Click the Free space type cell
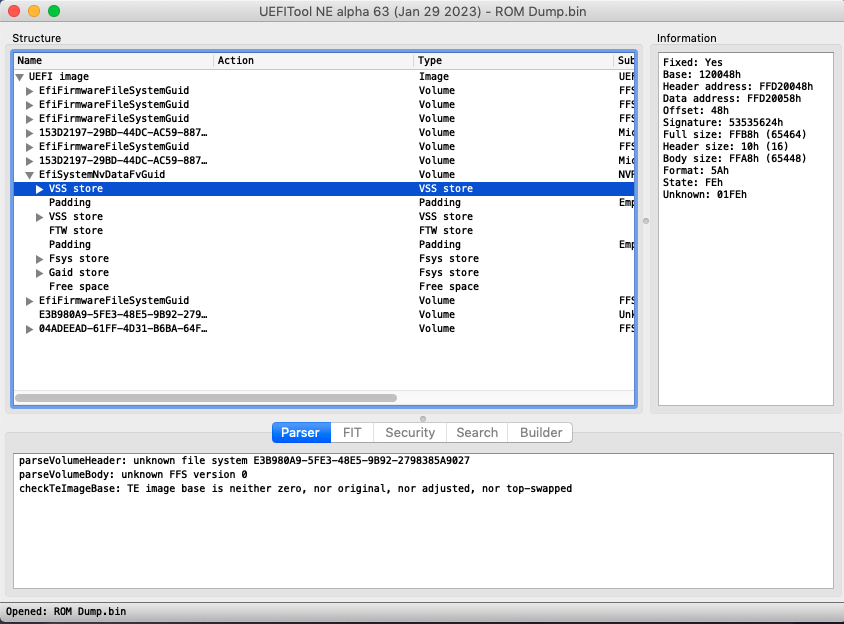 pos(449,286)
